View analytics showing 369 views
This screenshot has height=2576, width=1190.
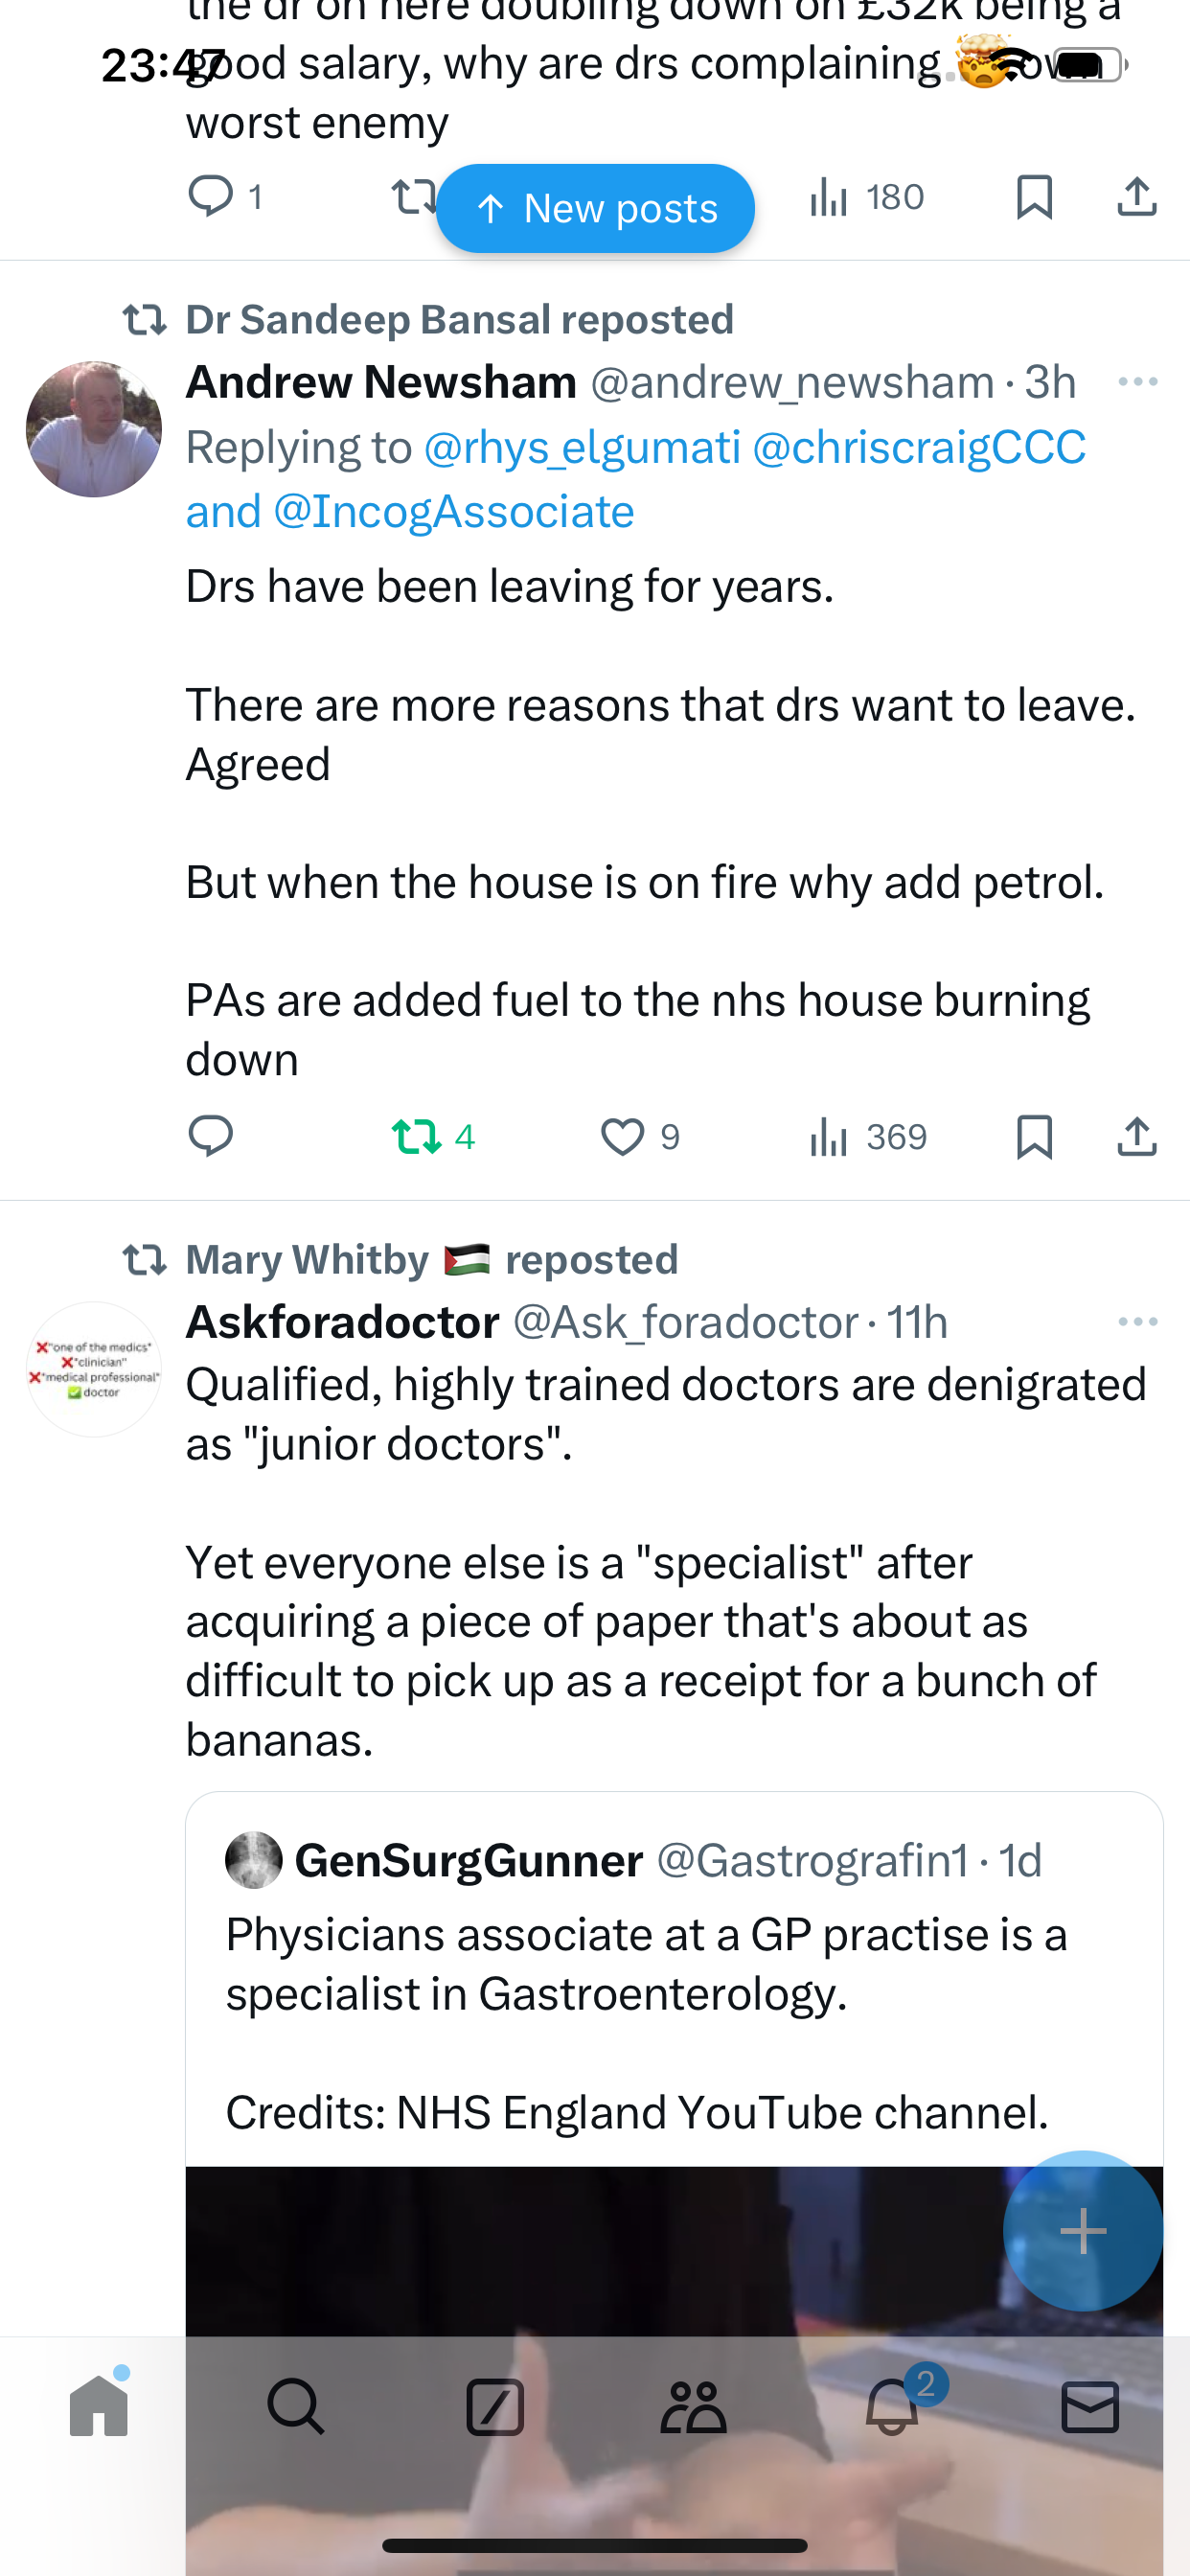pyautogui.click(x=868, y=1137)
